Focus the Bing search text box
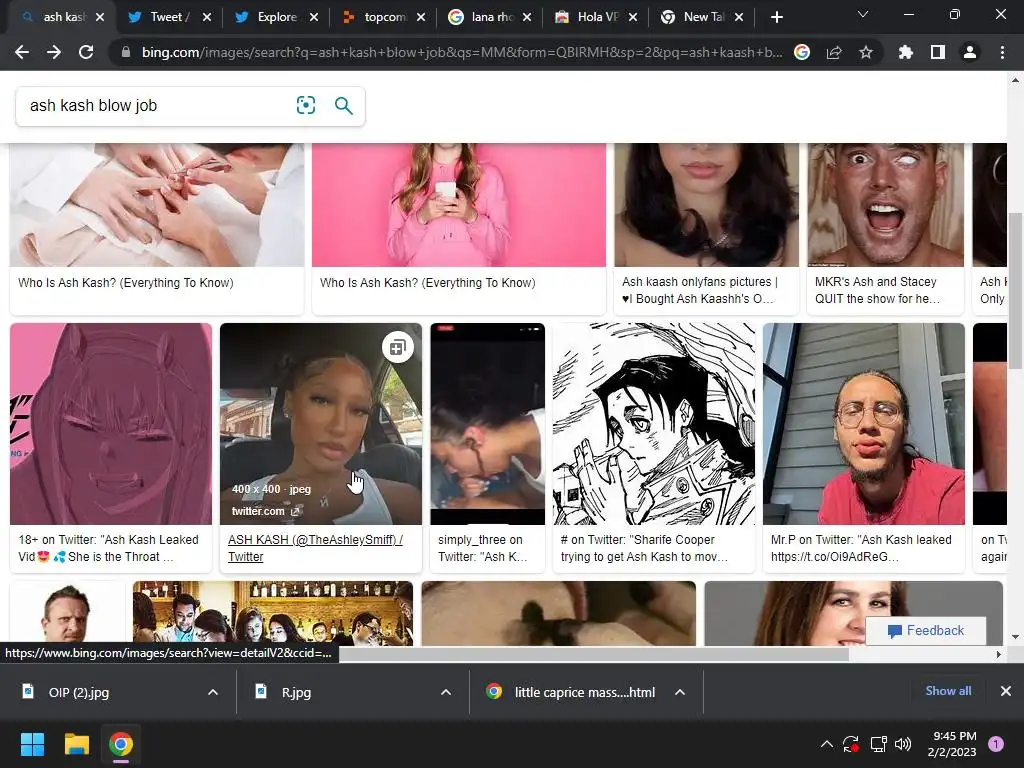Screen dimensions: 1024x768 point(157,105)
